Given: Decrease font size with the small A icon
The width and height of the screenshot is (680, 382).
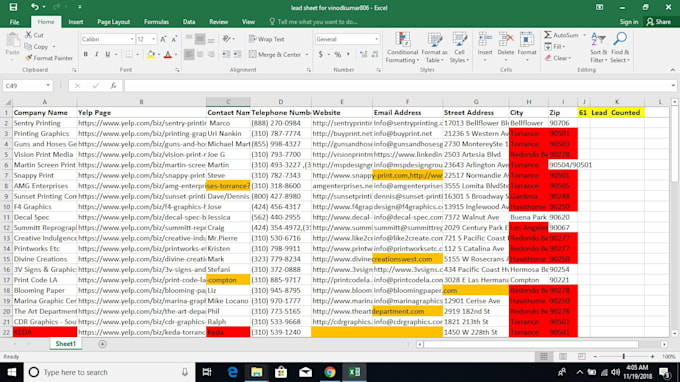Looking at the screenshot, I should (174, 39).
